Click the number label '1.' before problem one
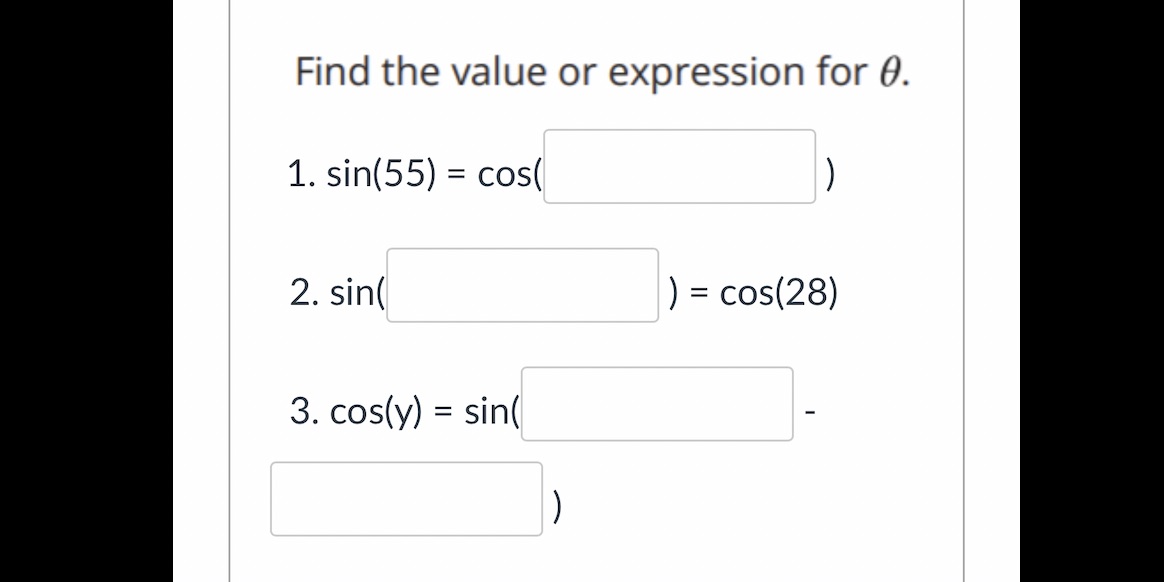The width and height of the screenshot is (1164, 582). pos(300,175)
